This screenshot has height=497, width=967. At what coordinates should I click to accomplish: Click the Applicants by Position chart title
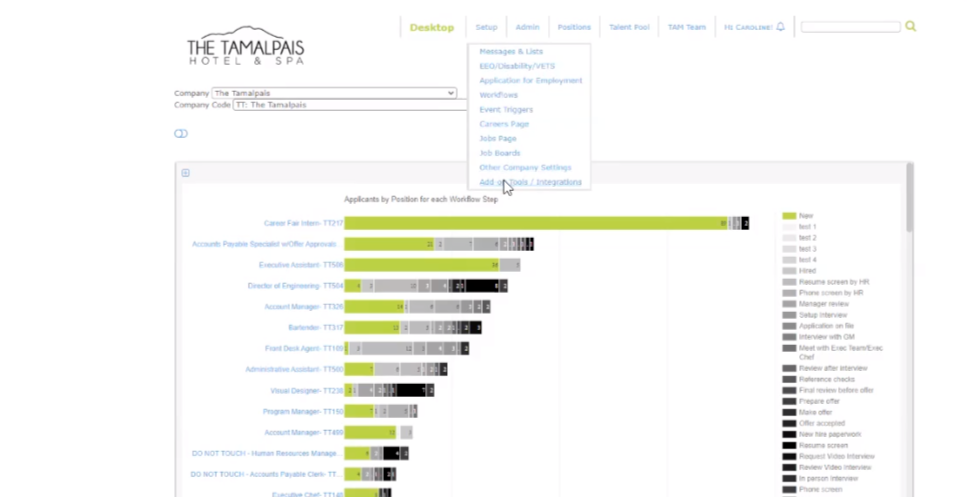[x=421, y=199]
